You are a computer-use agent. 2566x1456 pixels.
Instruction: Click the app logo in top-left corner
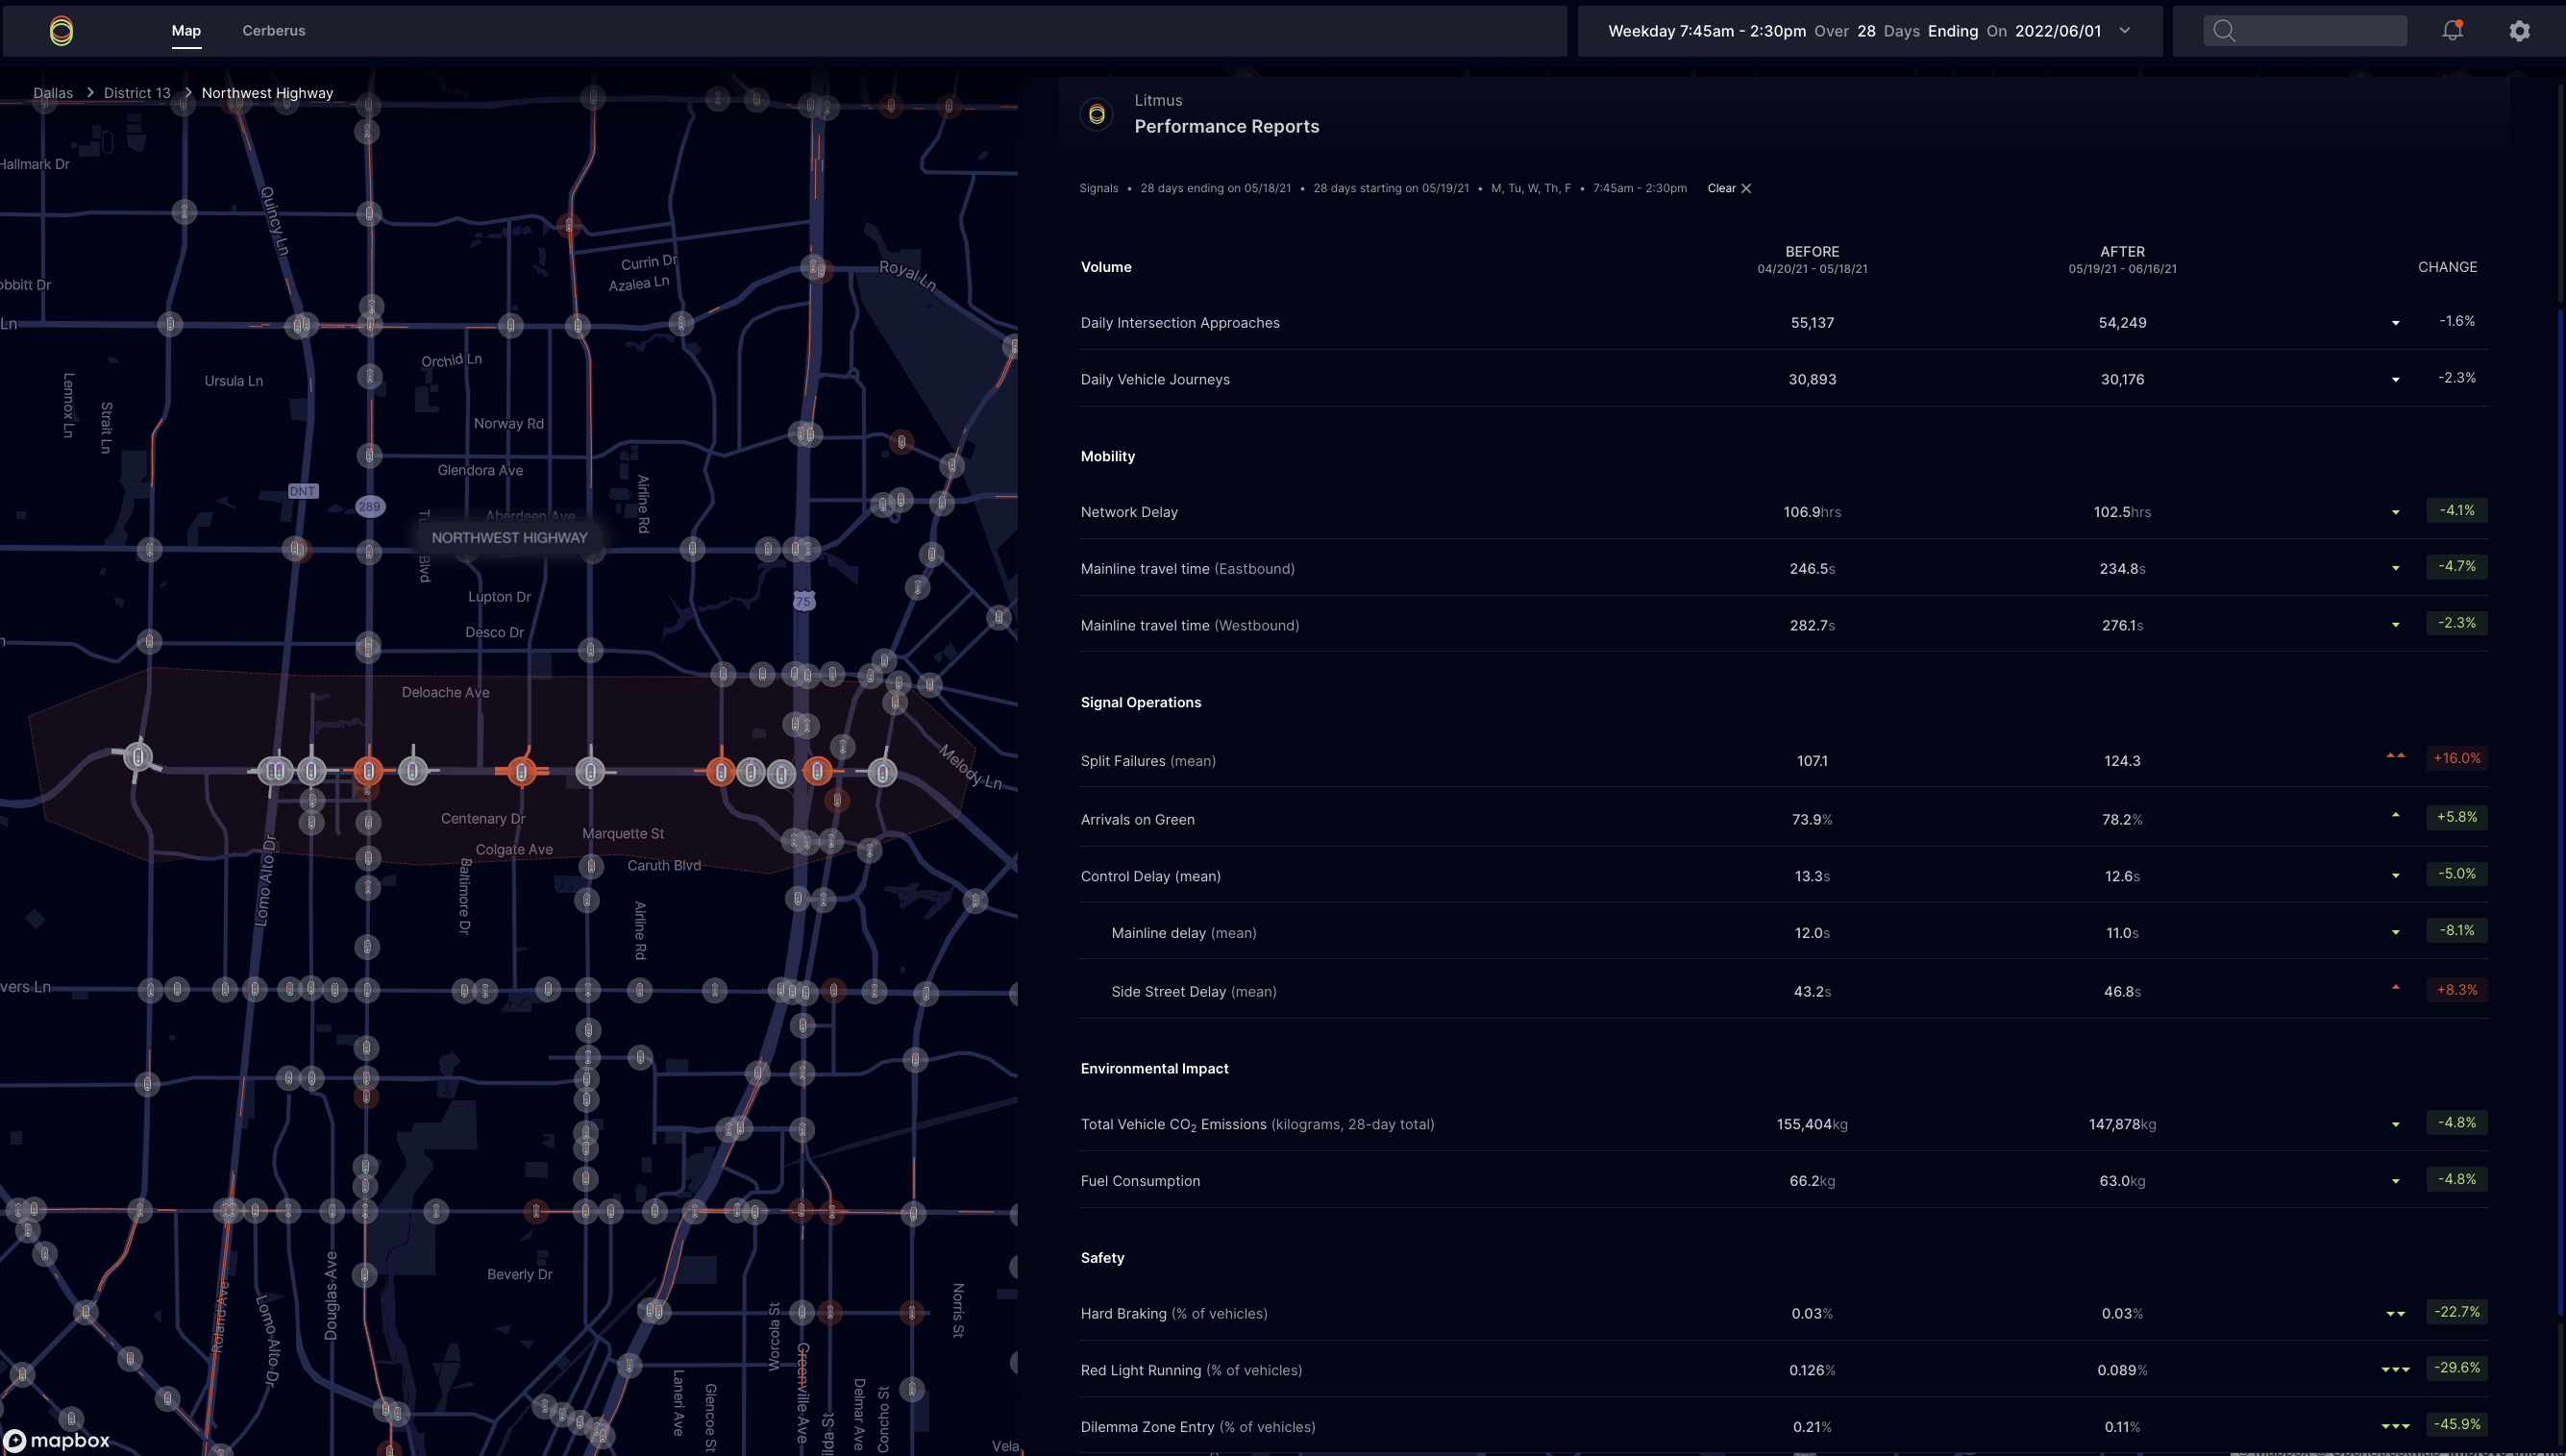pos(61,31)
